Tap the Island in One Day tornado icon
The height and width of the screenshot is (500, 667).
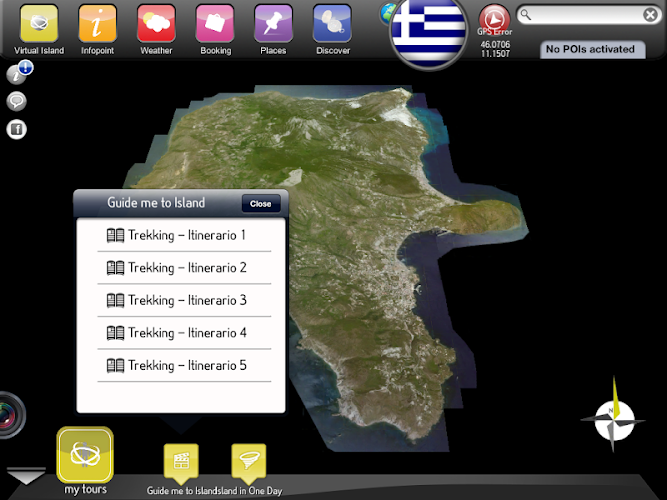point(249,463)
